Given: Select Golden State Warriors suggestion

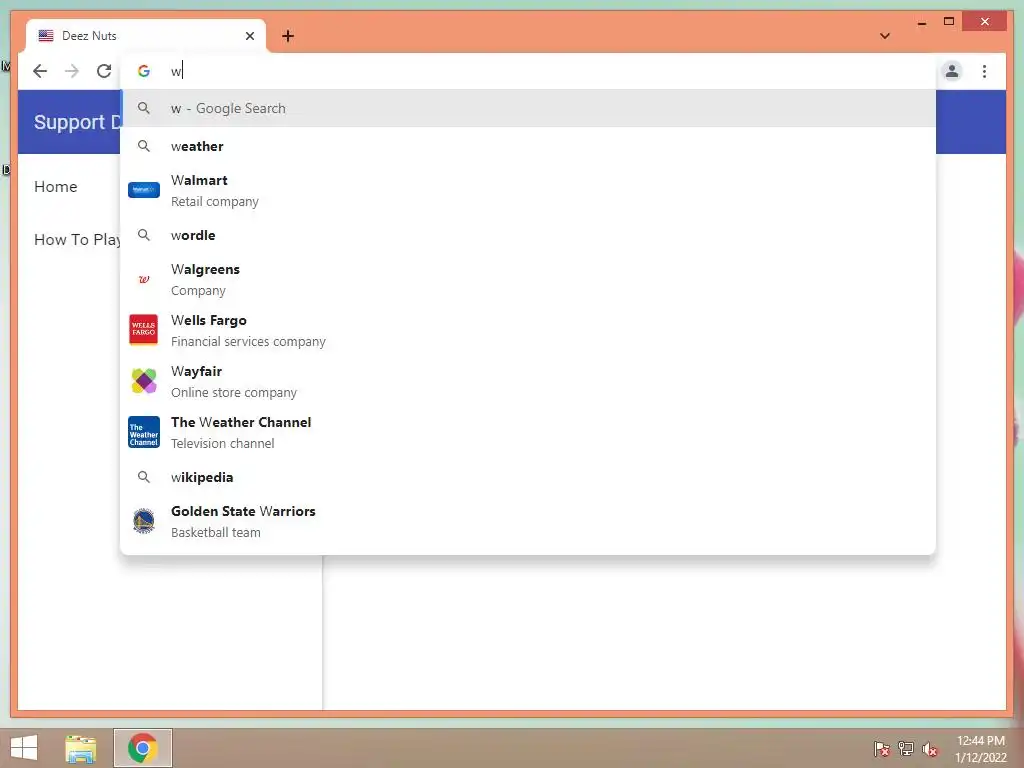Looking at the screenshot, I should 528,521.
